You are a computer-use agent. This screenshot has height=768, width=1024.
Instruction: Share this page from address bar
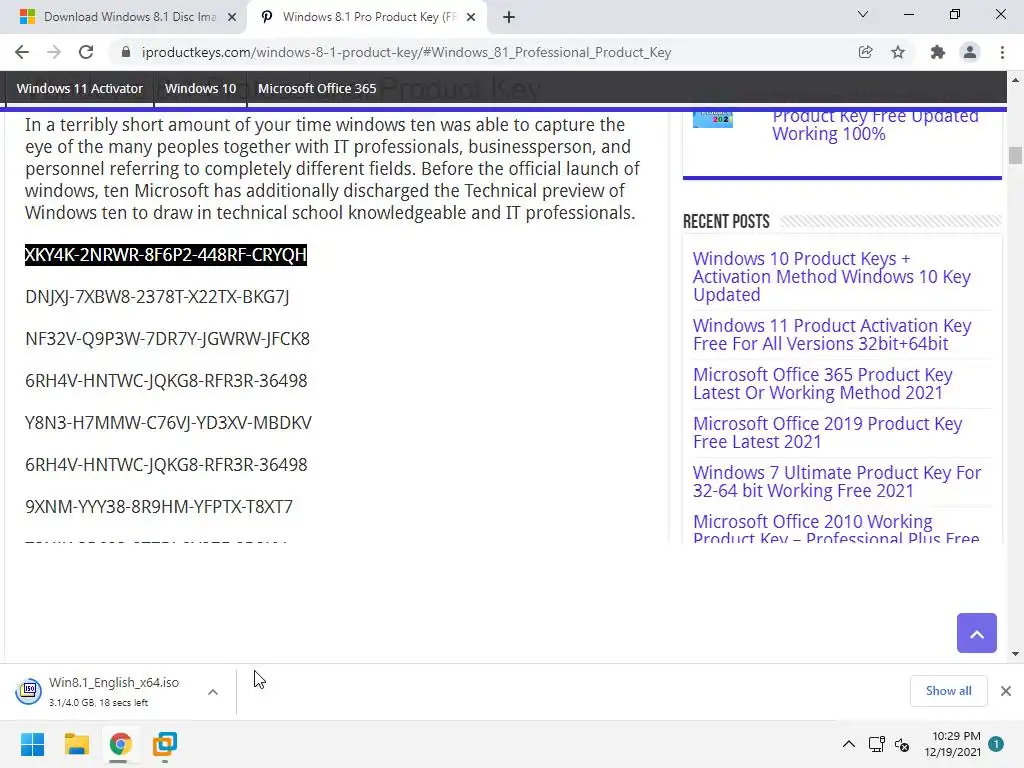[865, 52]
